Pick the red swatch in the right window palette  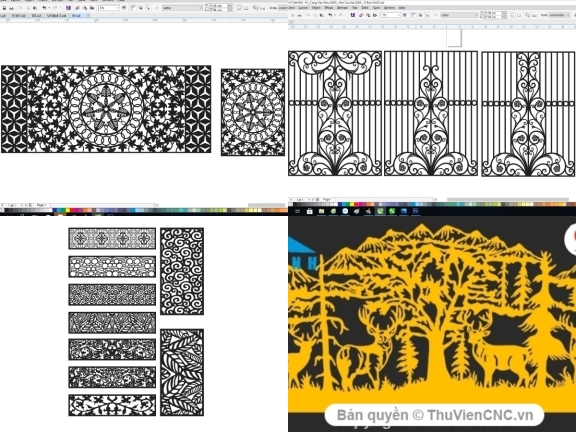[356, 204]
